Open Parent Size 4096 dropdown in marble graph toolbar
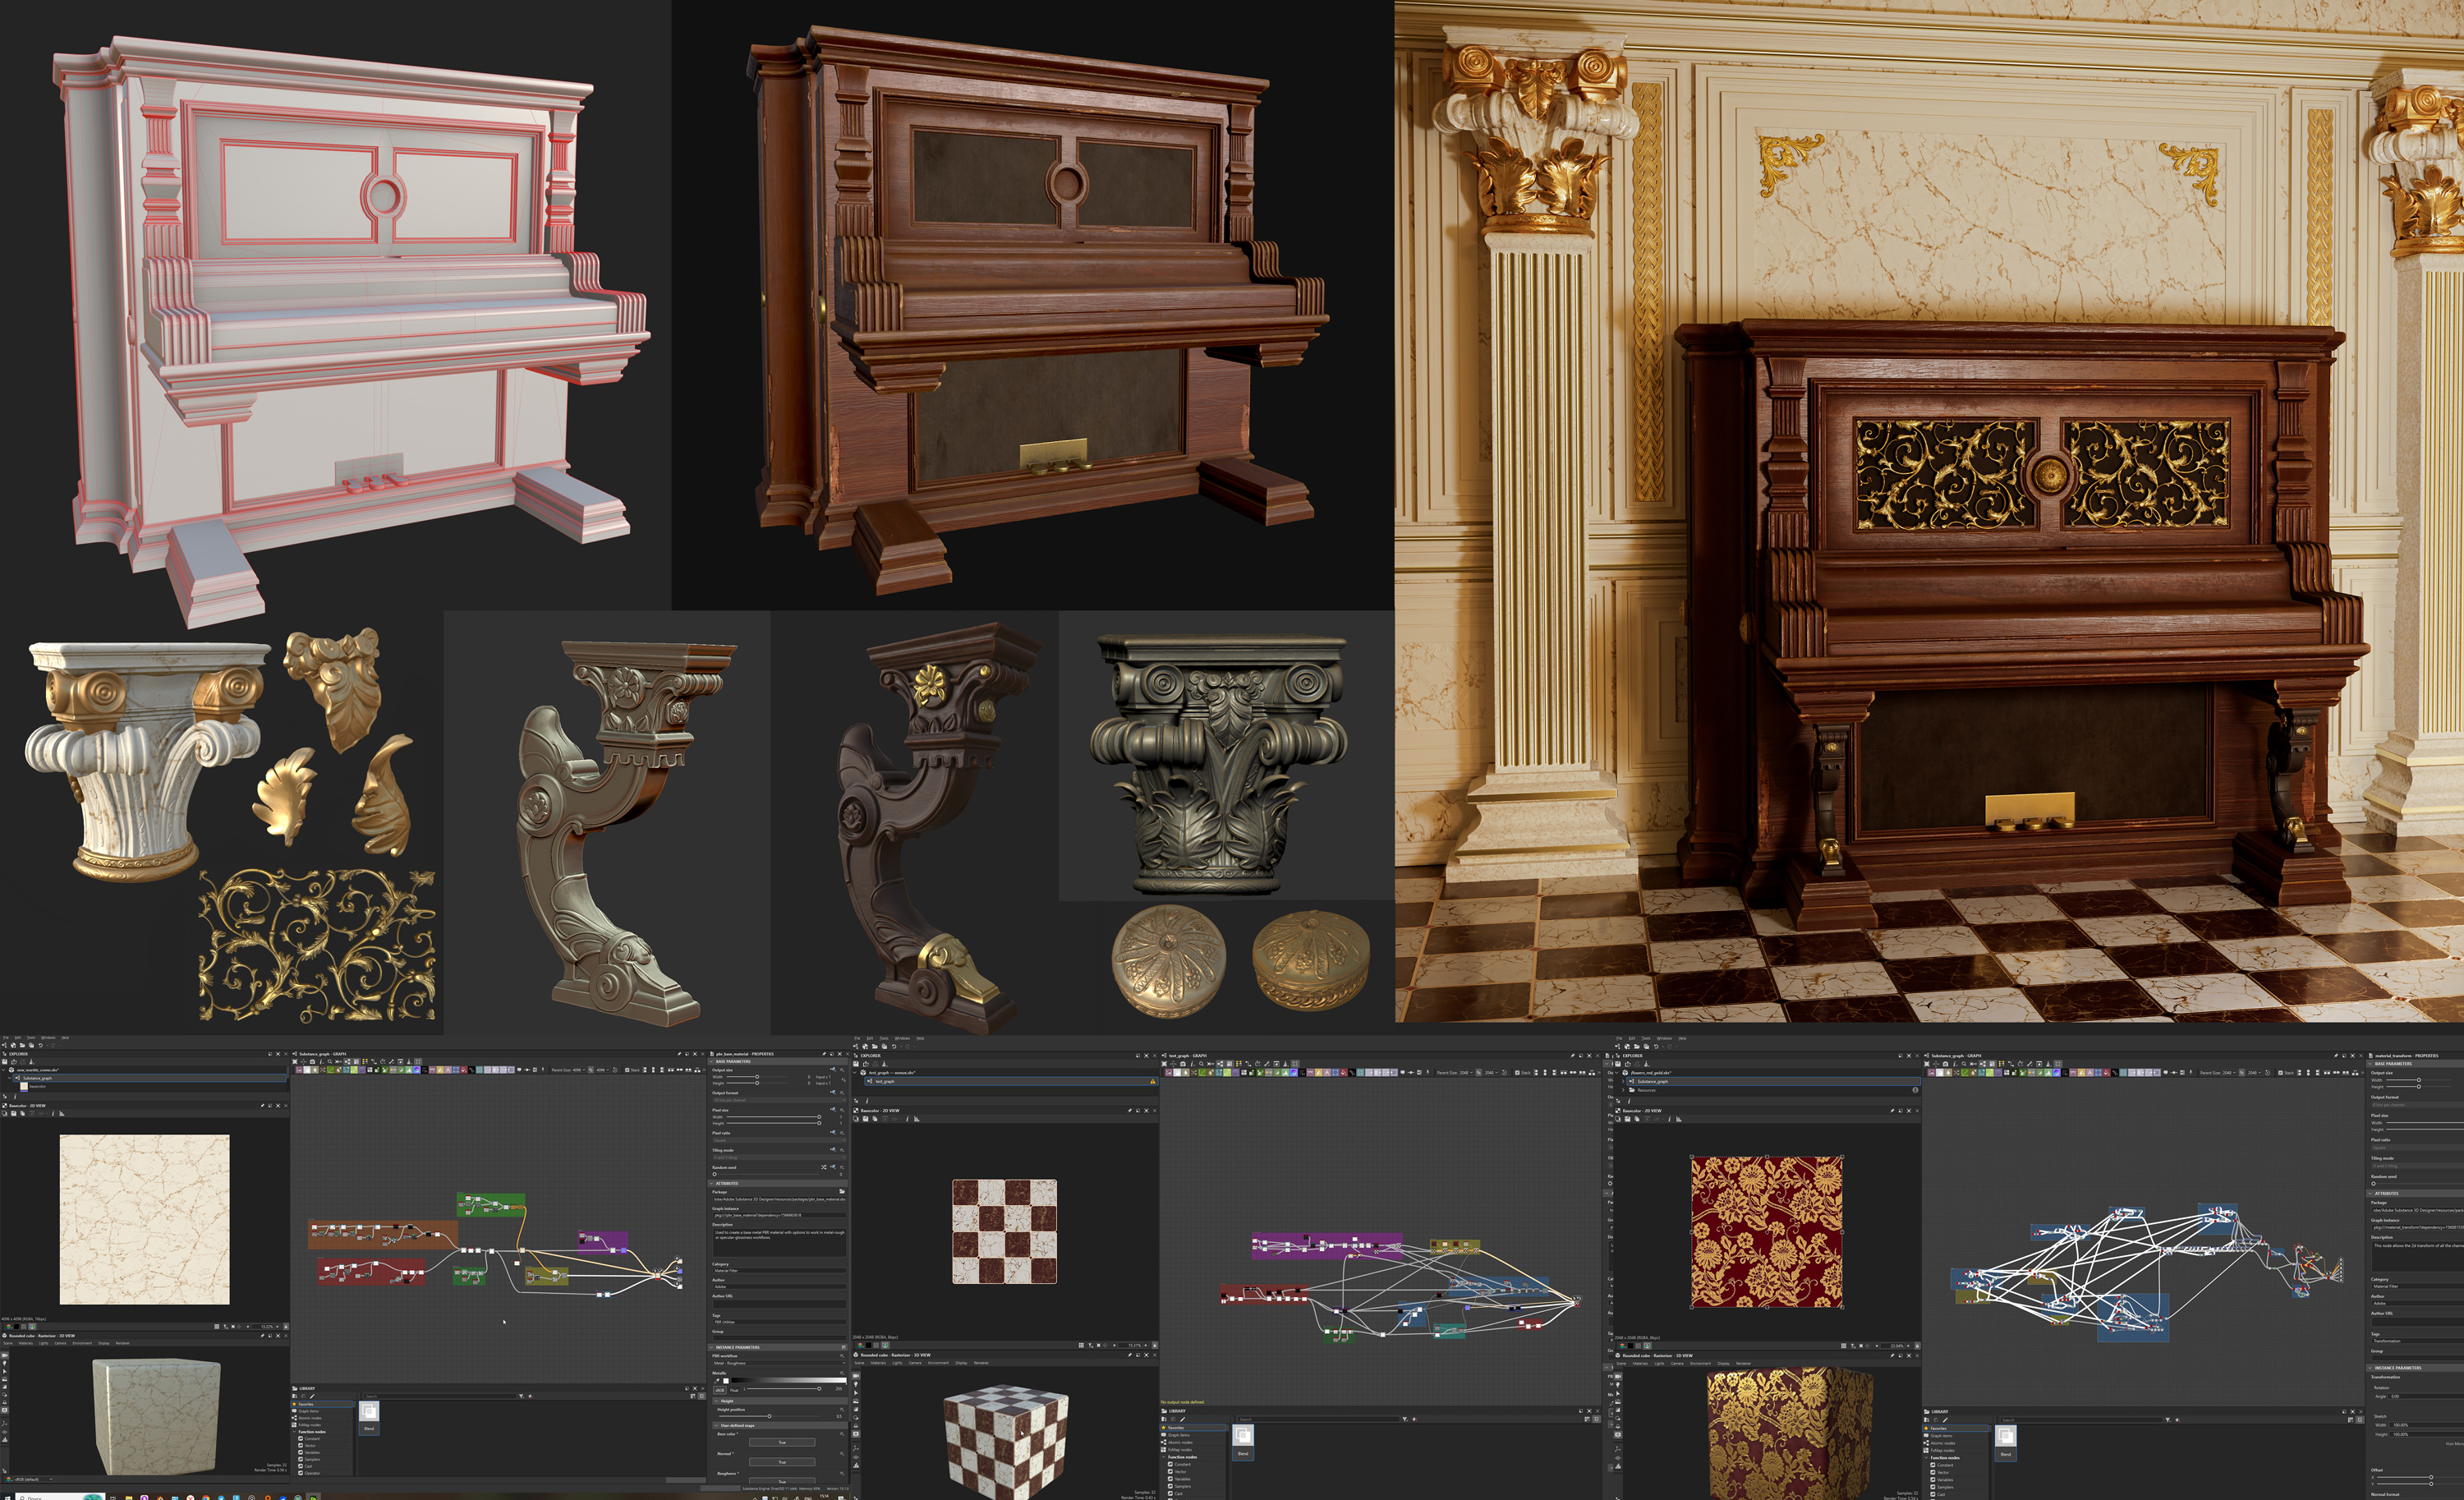Screen dimensions: 2464x1500 580,1070
